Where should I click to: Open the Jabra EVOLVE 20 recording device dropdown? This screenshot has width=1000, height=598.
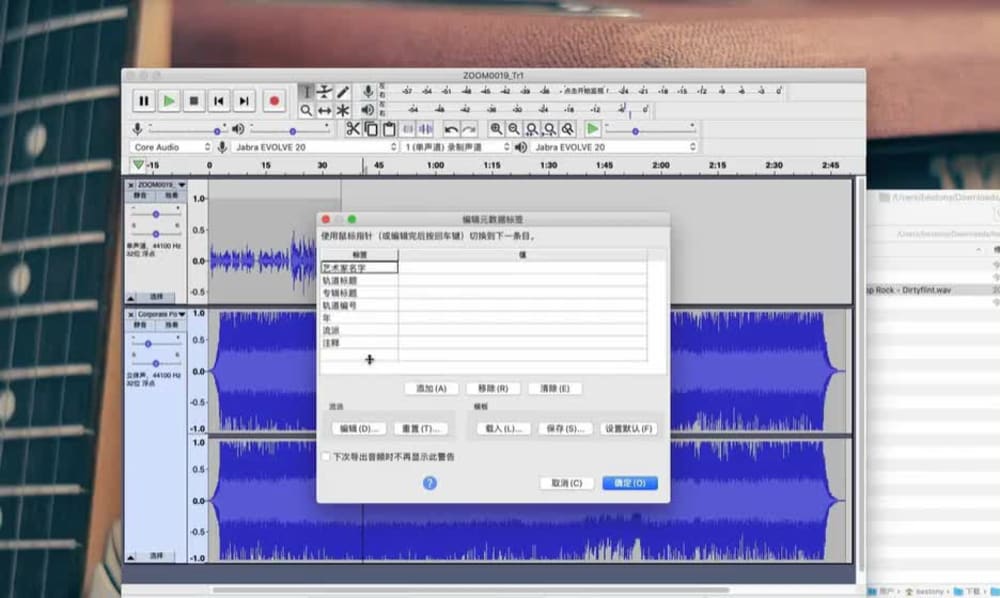click(x=315, y=147)
